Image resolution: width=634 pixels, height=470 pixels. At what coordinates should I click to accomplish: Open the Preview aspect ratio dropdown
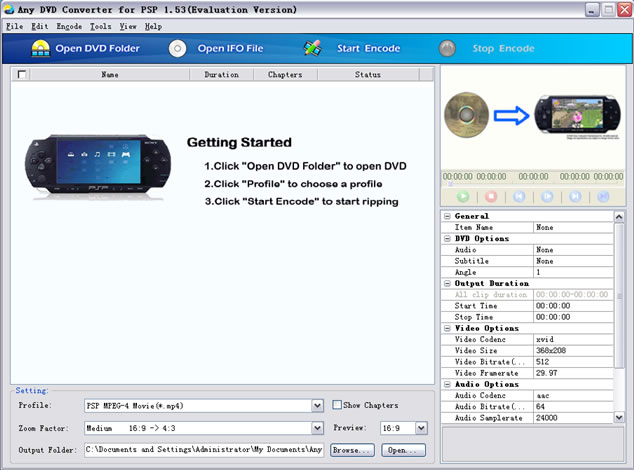[421, 428]
